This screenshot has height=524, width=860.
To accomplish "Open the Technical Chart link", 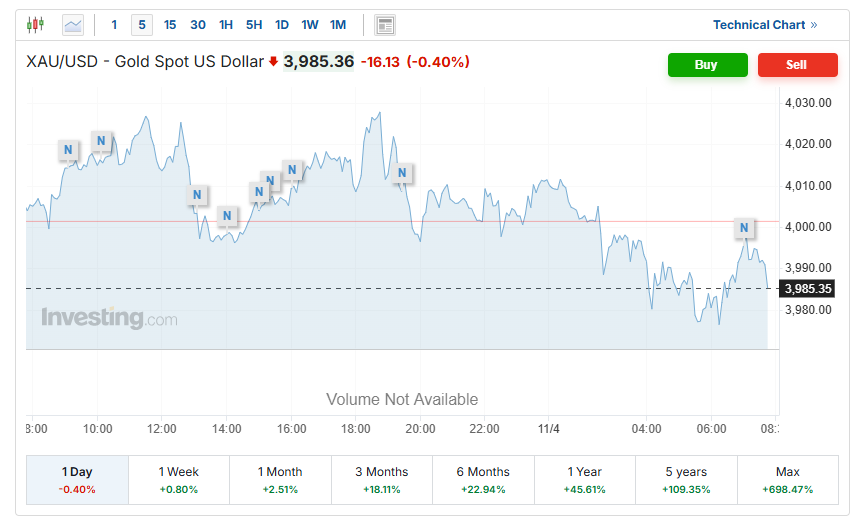I will coord(764,25).
